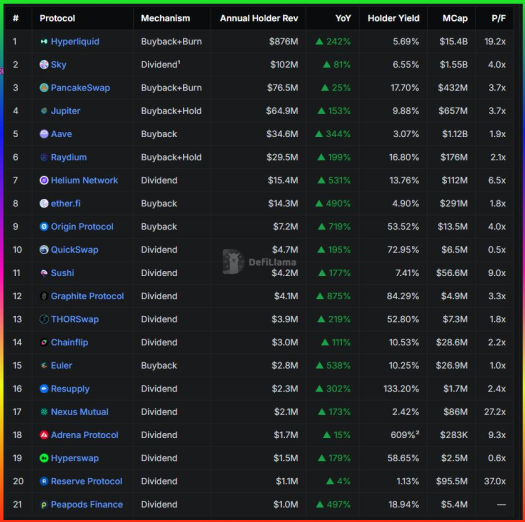Sort by the Holder Yield column header
The image size is (525, 522).
(393, 18)
